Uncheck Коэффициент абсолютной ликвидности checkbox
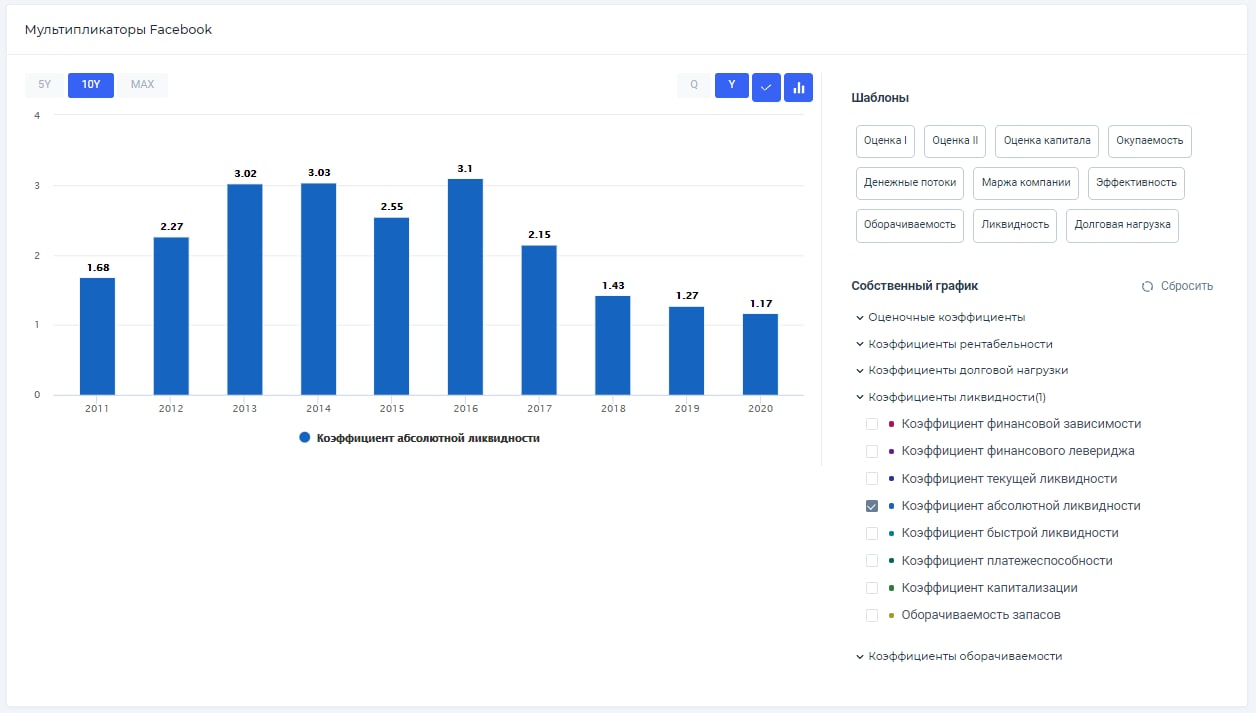 pos(872,506)
